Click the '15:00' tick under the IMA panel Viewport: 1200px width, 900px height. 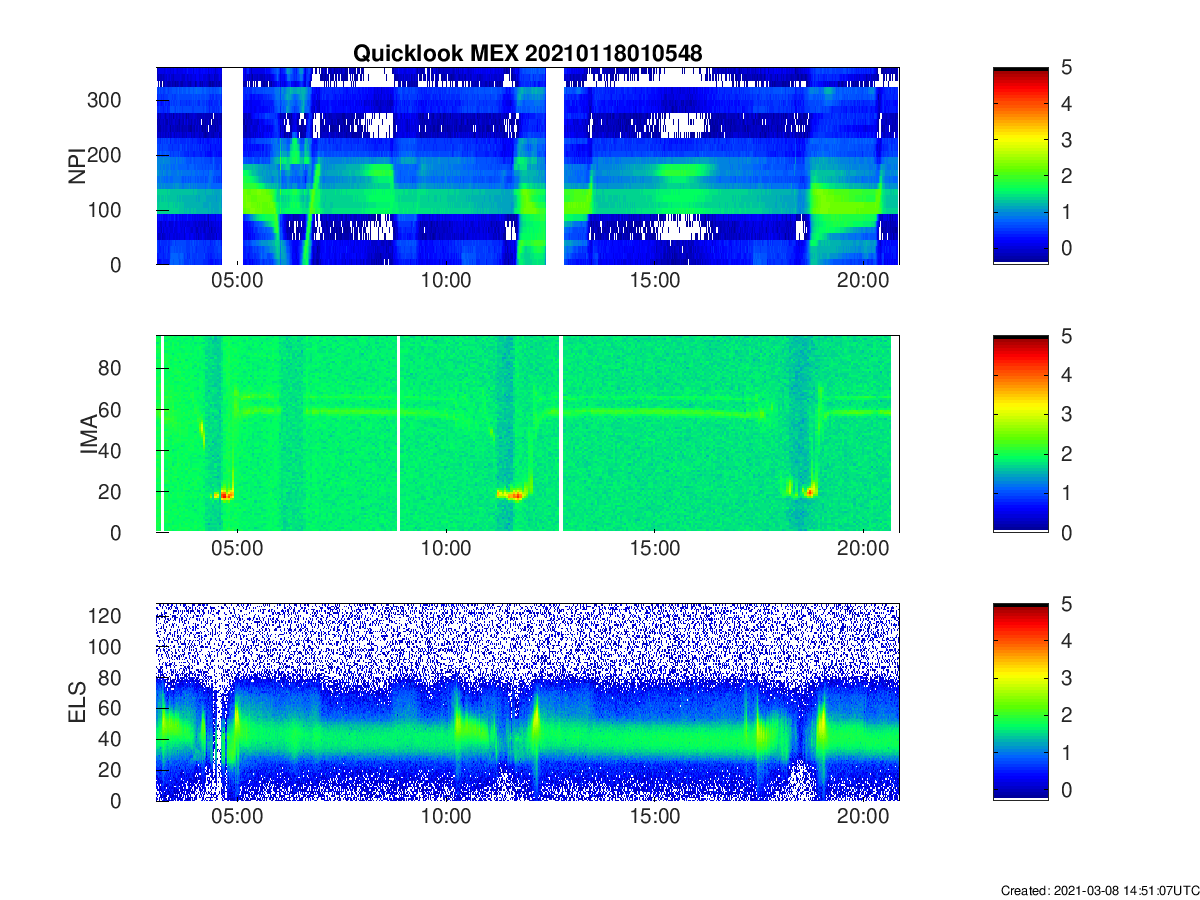(x=655, y=549)
